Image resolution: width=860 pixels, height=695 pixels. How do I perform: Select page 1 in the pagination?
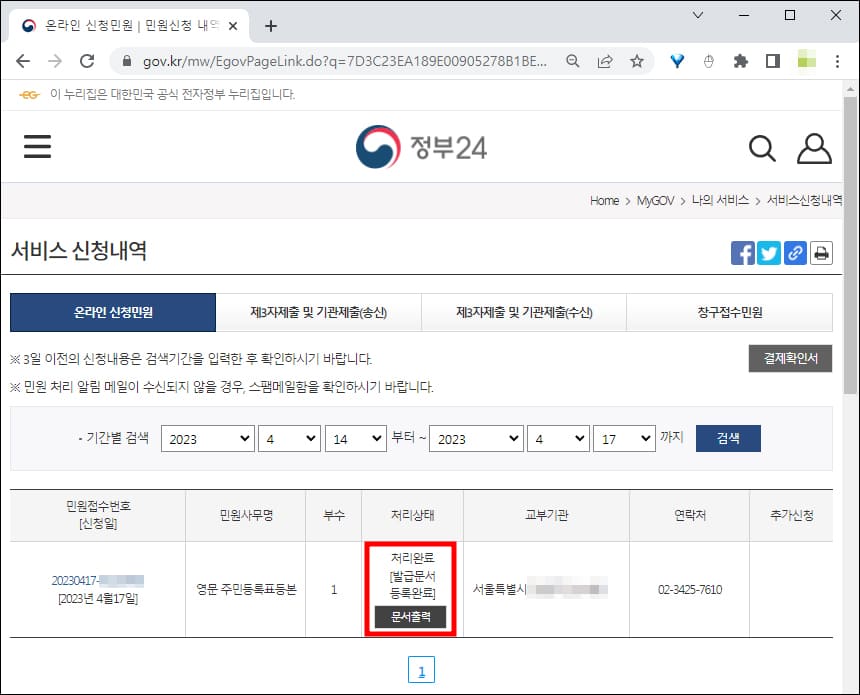click(422, 669)
